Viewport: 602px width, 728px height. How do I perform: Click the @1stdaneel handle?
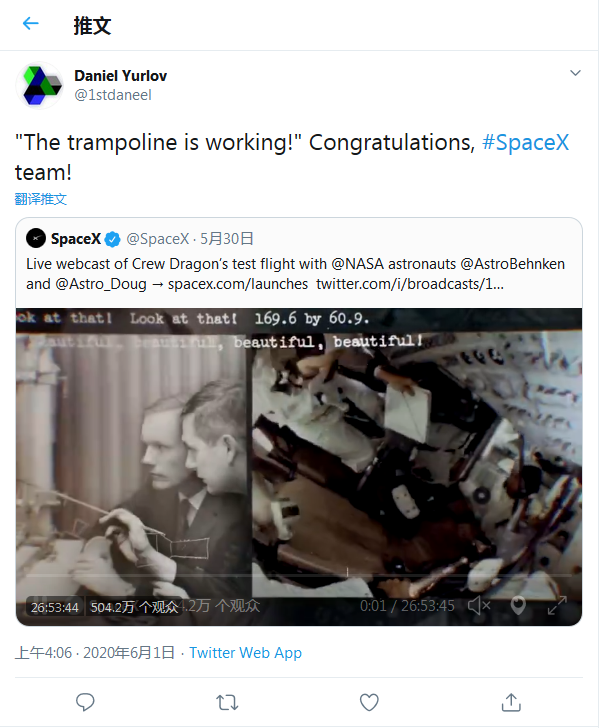pos(112,95)
